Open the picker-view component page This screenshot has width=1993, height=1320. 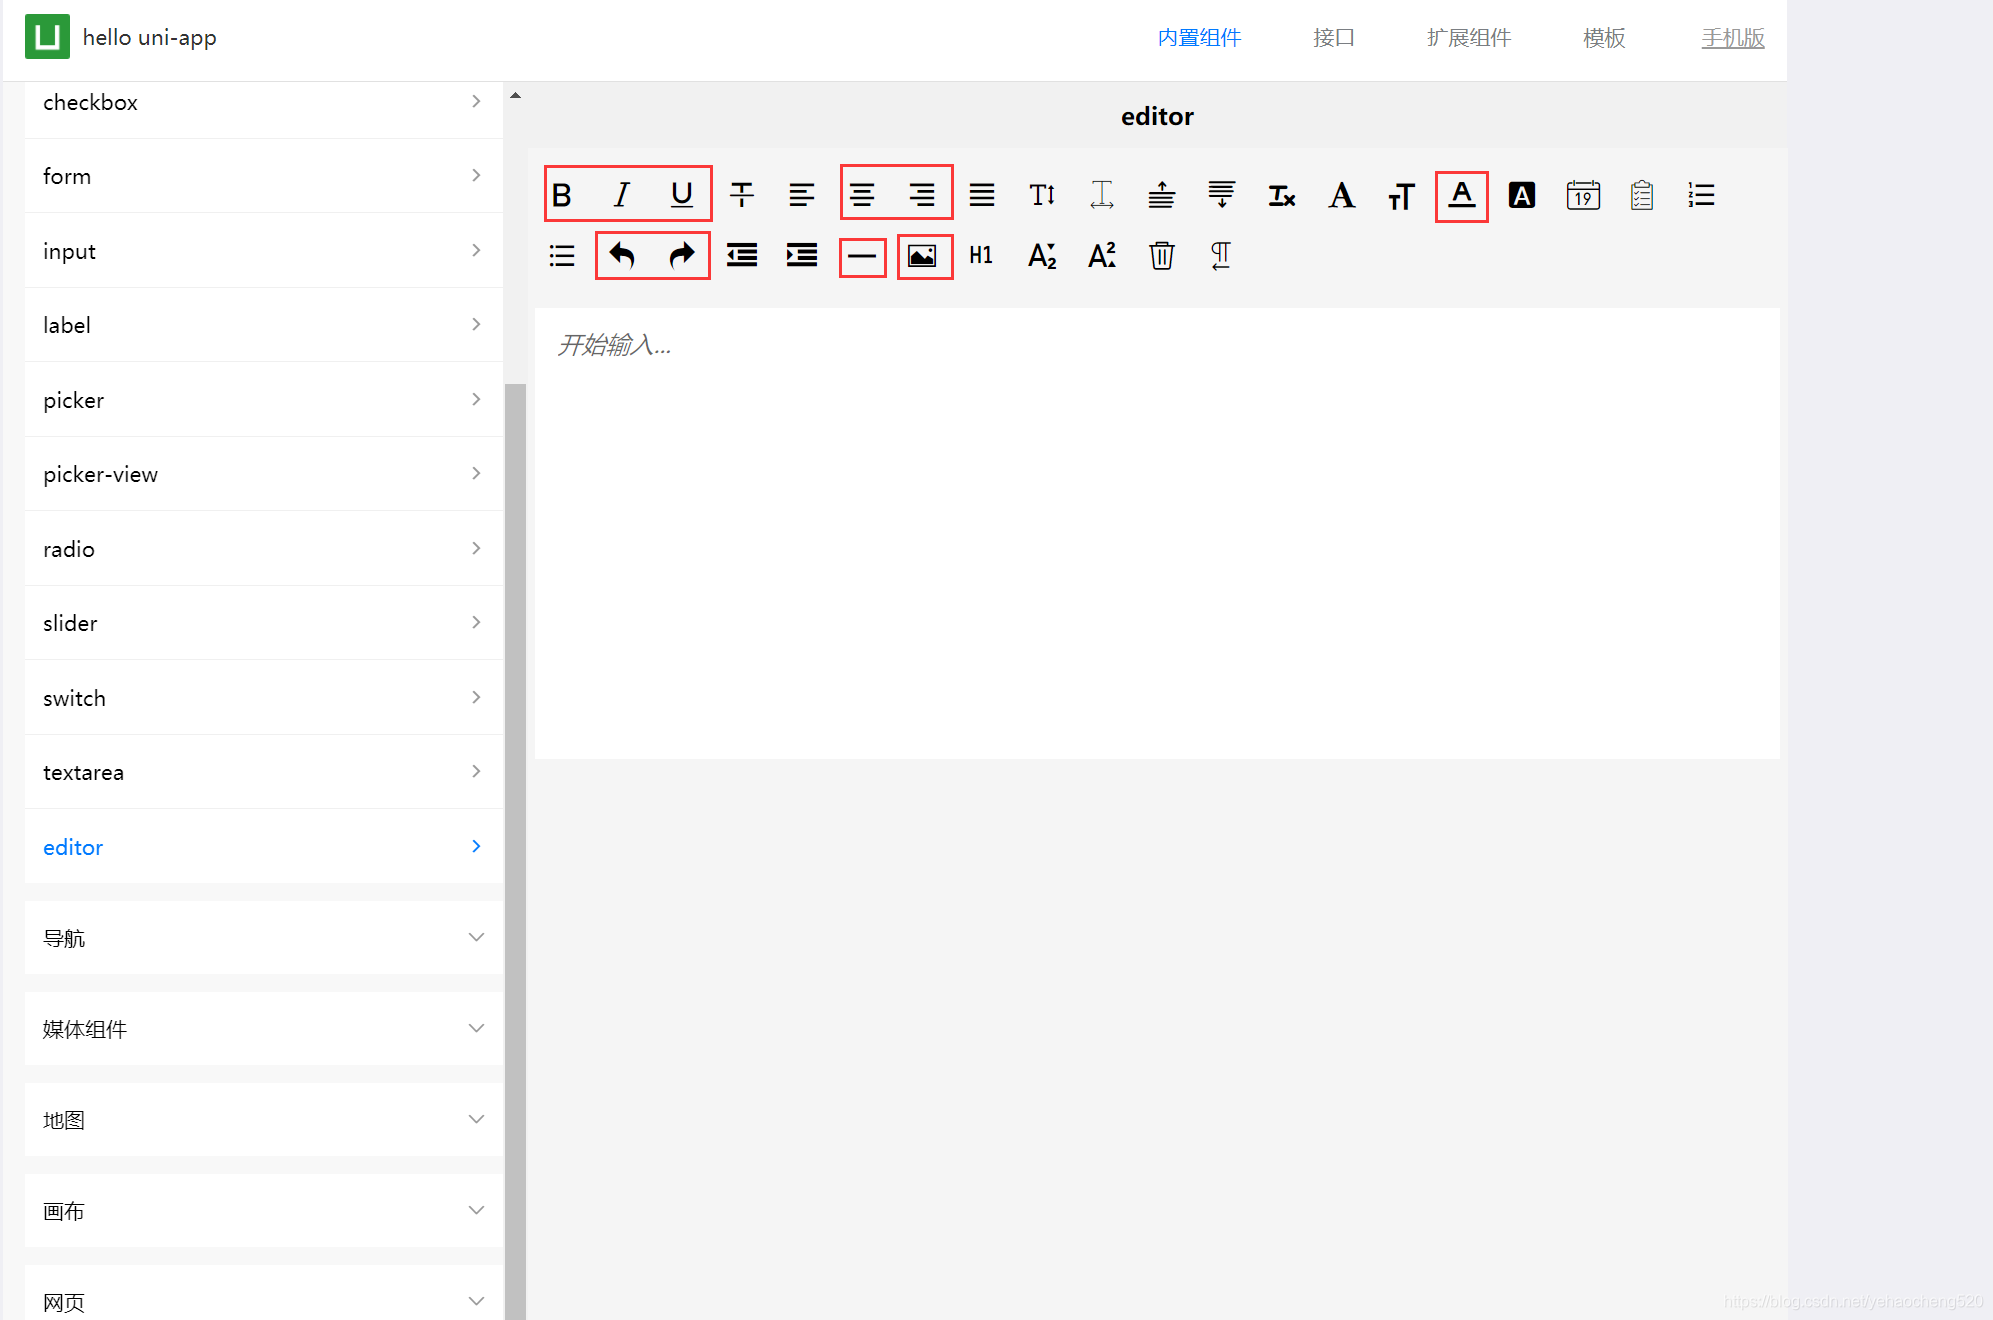tap(264, 474)
